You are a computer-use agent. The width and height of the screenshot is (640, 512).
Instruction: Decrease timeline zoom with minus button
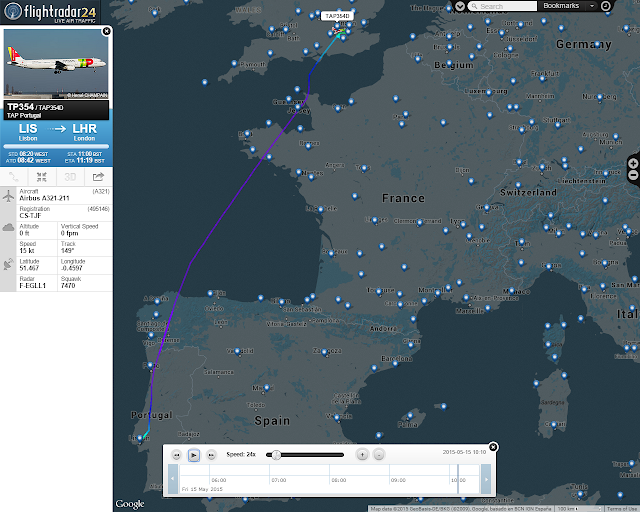pyautogui.click(x=379, y=454)
